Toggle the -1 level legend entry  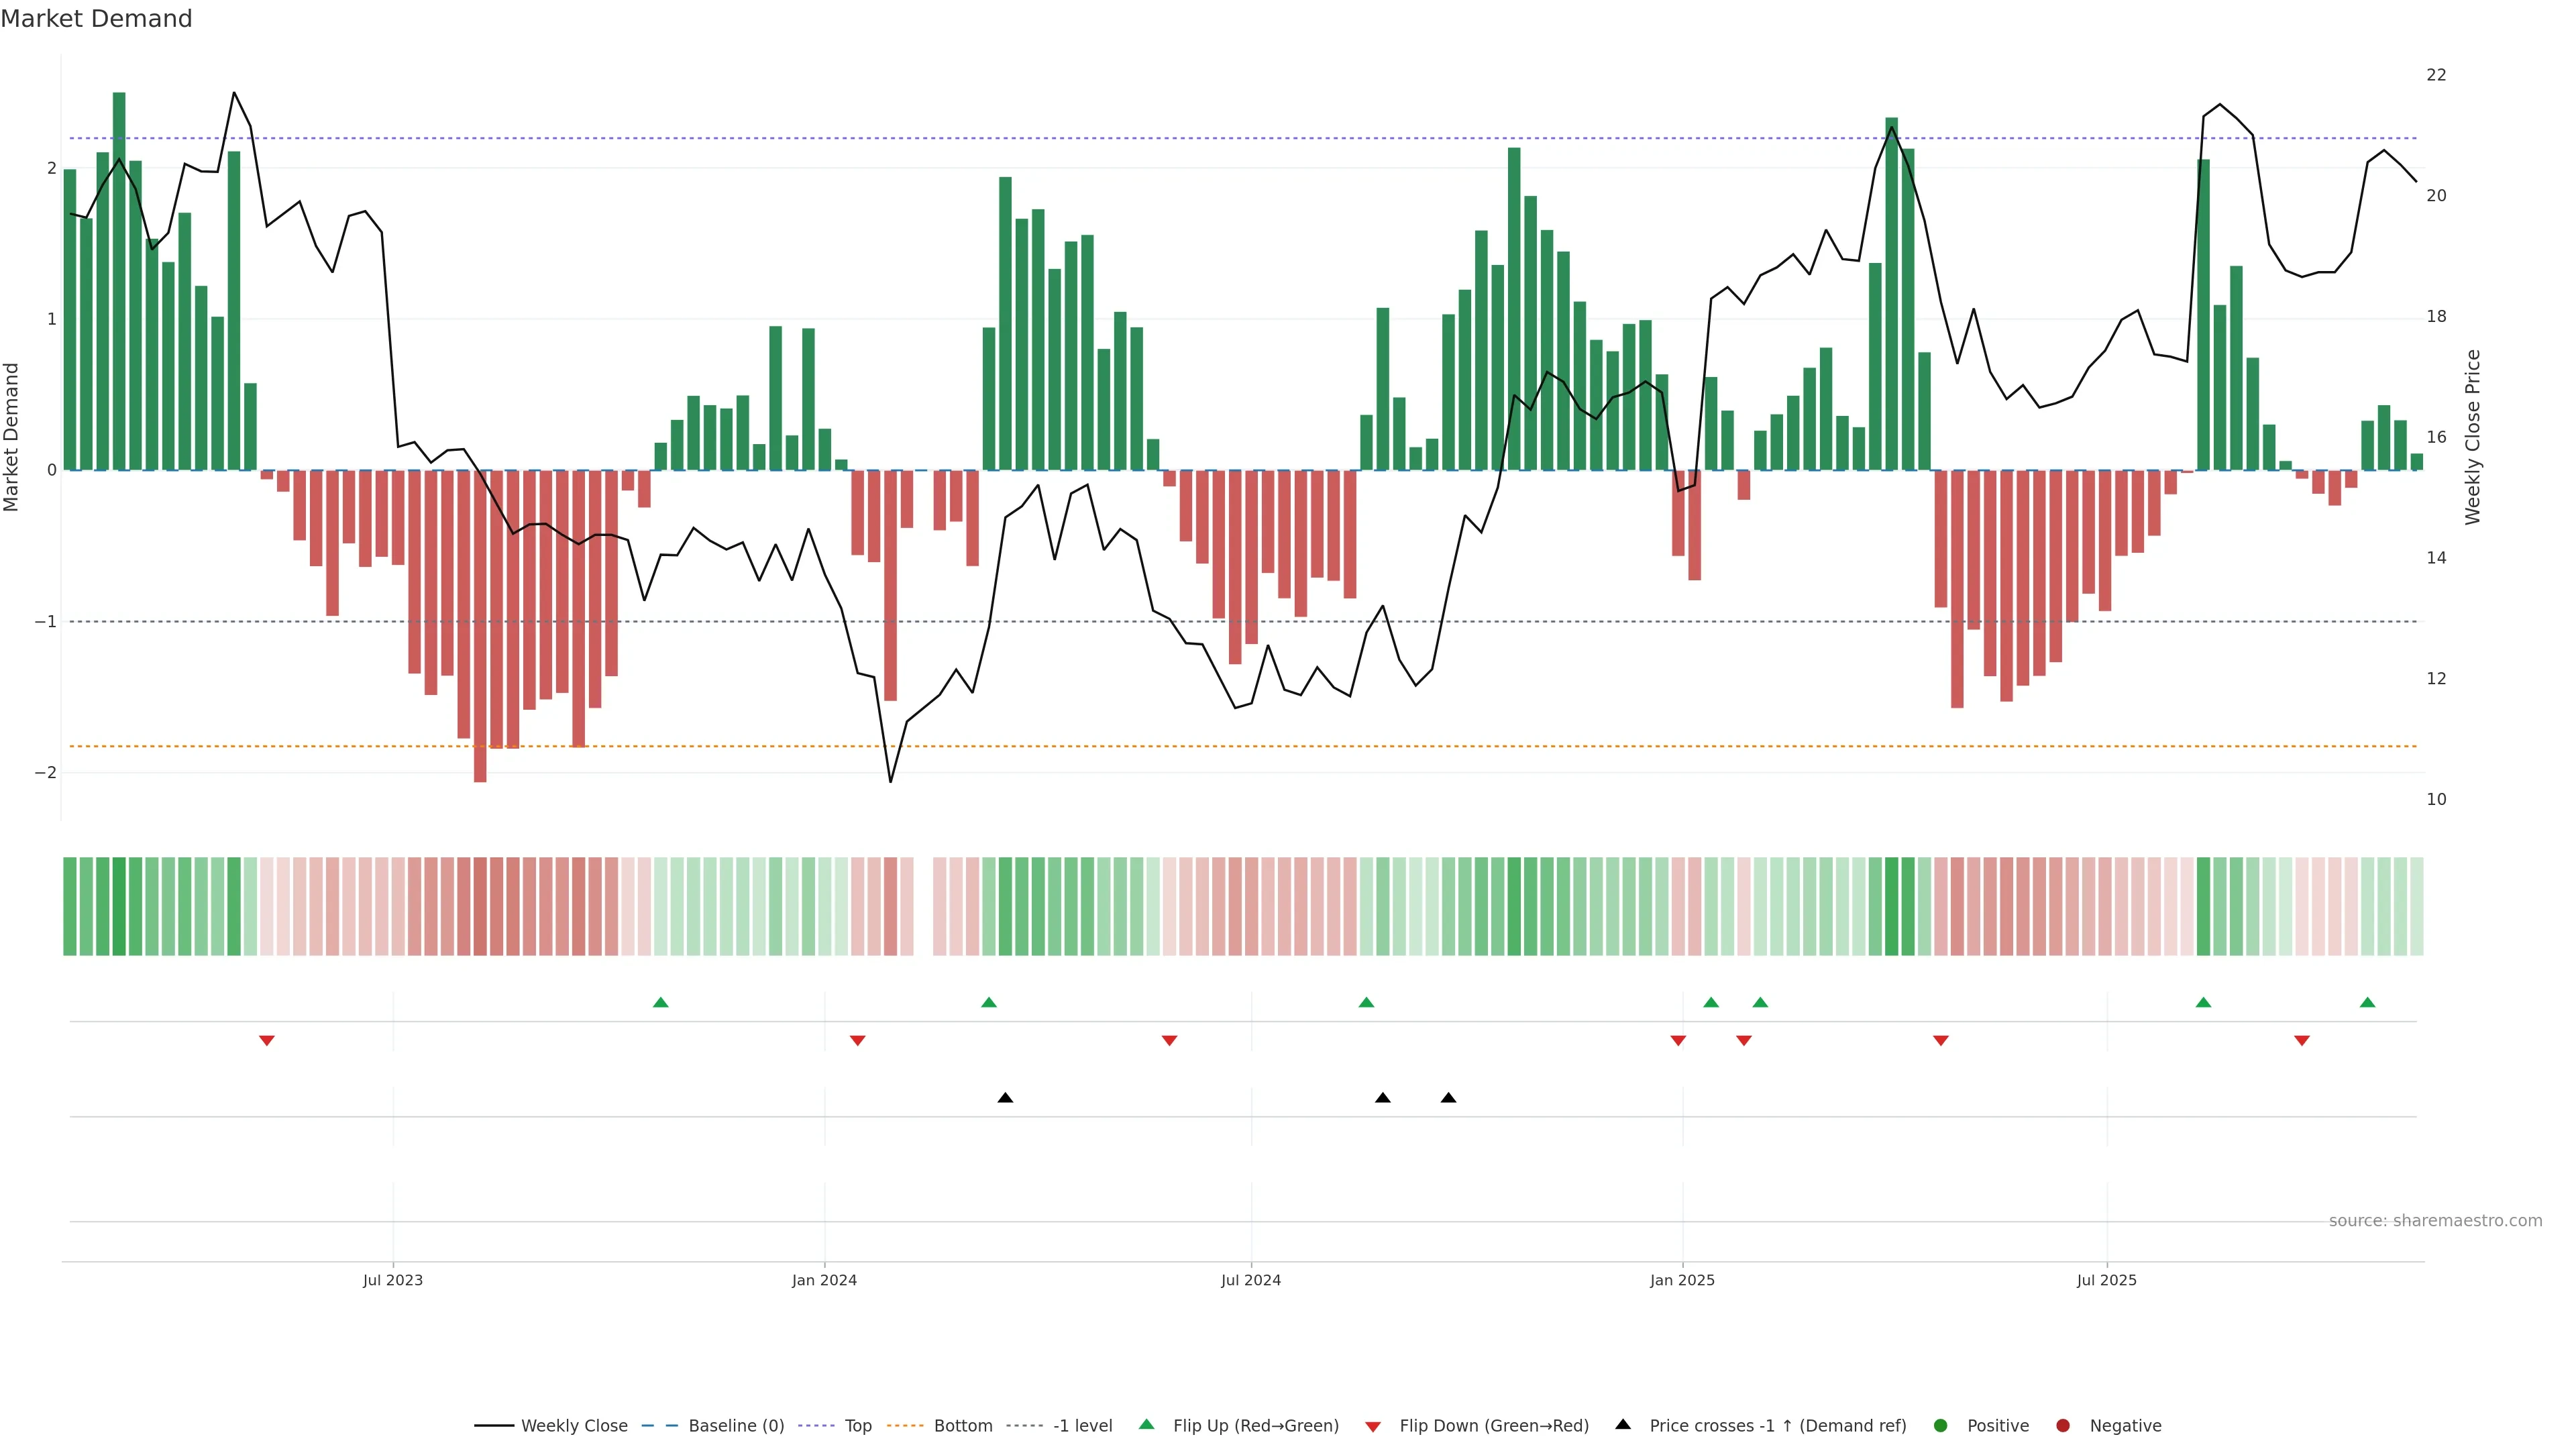pyautogui.click(x=1082, y=1425)
